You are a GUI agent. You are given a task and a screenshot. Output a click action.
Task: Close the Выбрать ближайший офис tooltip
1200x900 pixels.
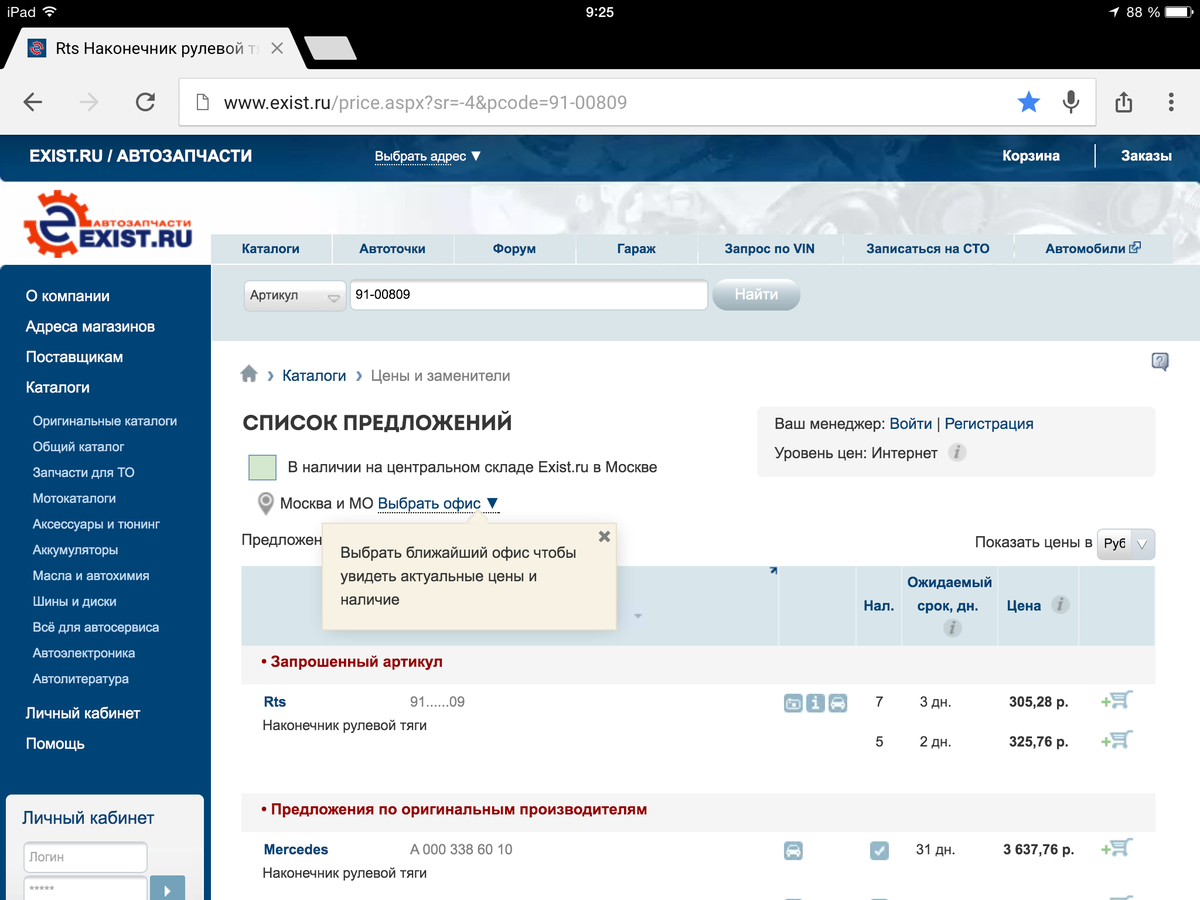click(604, 536)
